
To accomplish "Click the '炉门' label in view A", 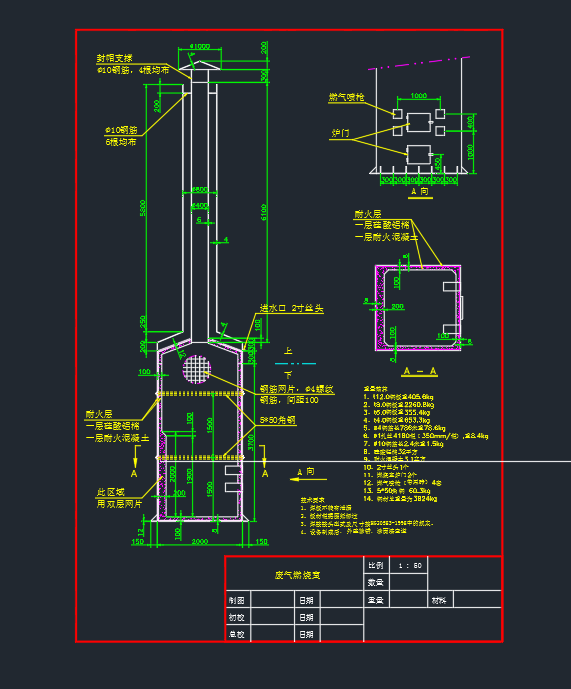I will (341, 133).
